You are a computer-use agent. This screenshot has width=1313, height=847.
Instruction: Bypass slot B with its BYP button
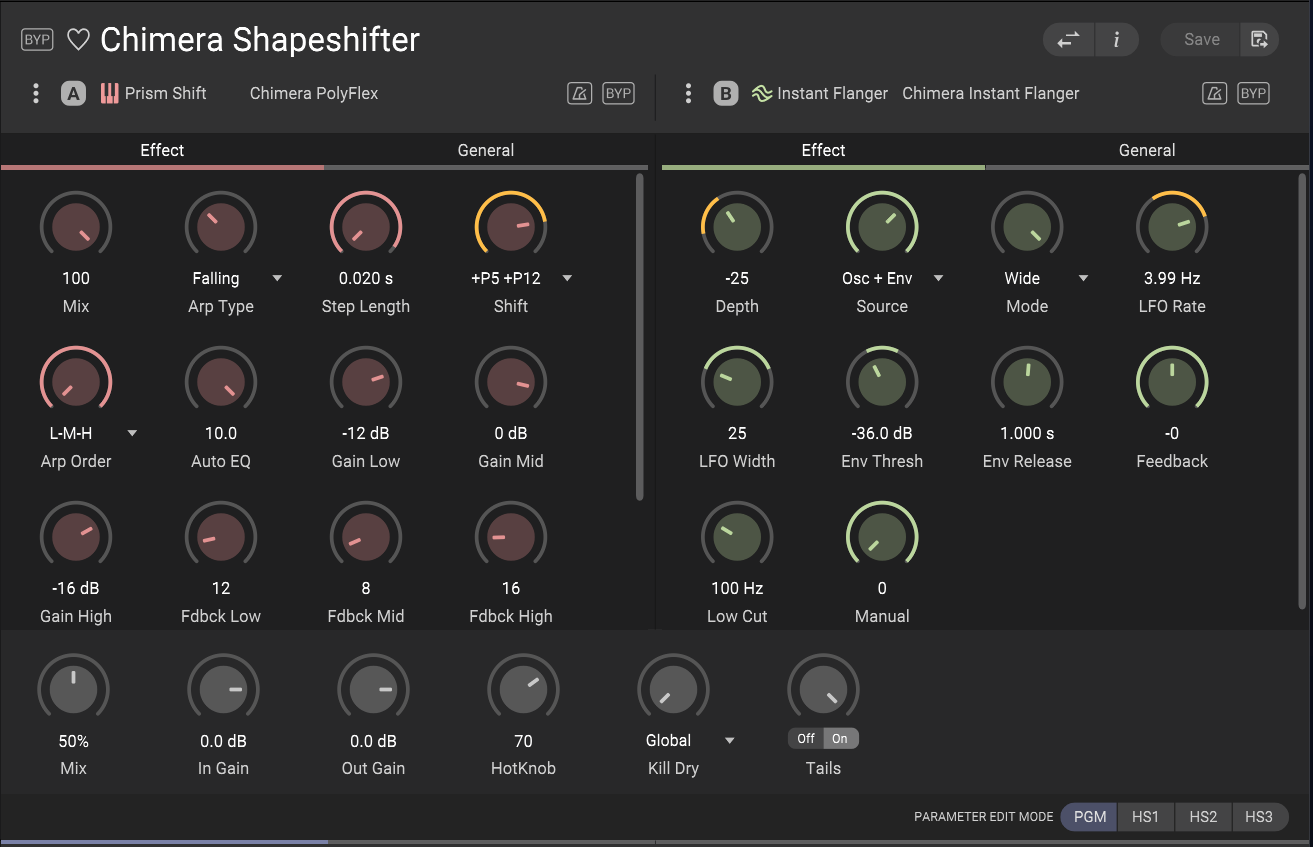point(1253,93)
